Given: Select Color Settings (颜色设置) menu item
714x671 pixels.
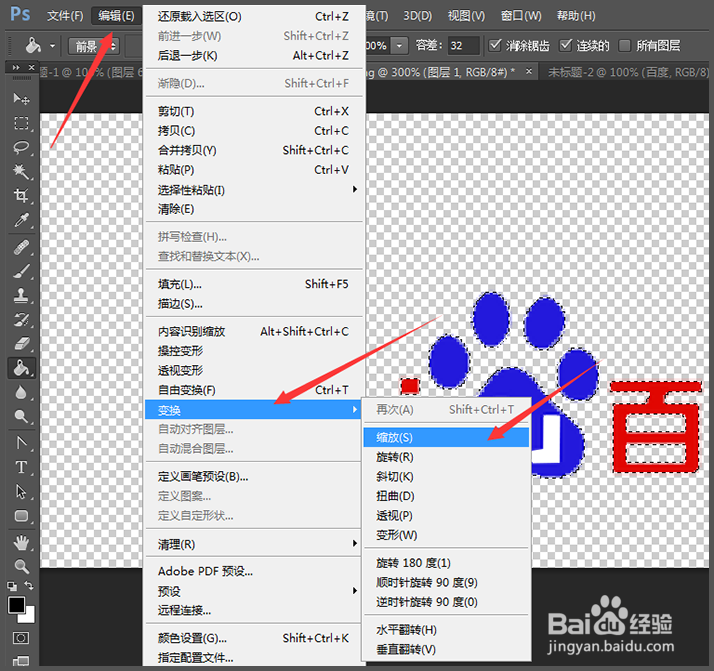Looking at the screenshot, I should (254, 638).
